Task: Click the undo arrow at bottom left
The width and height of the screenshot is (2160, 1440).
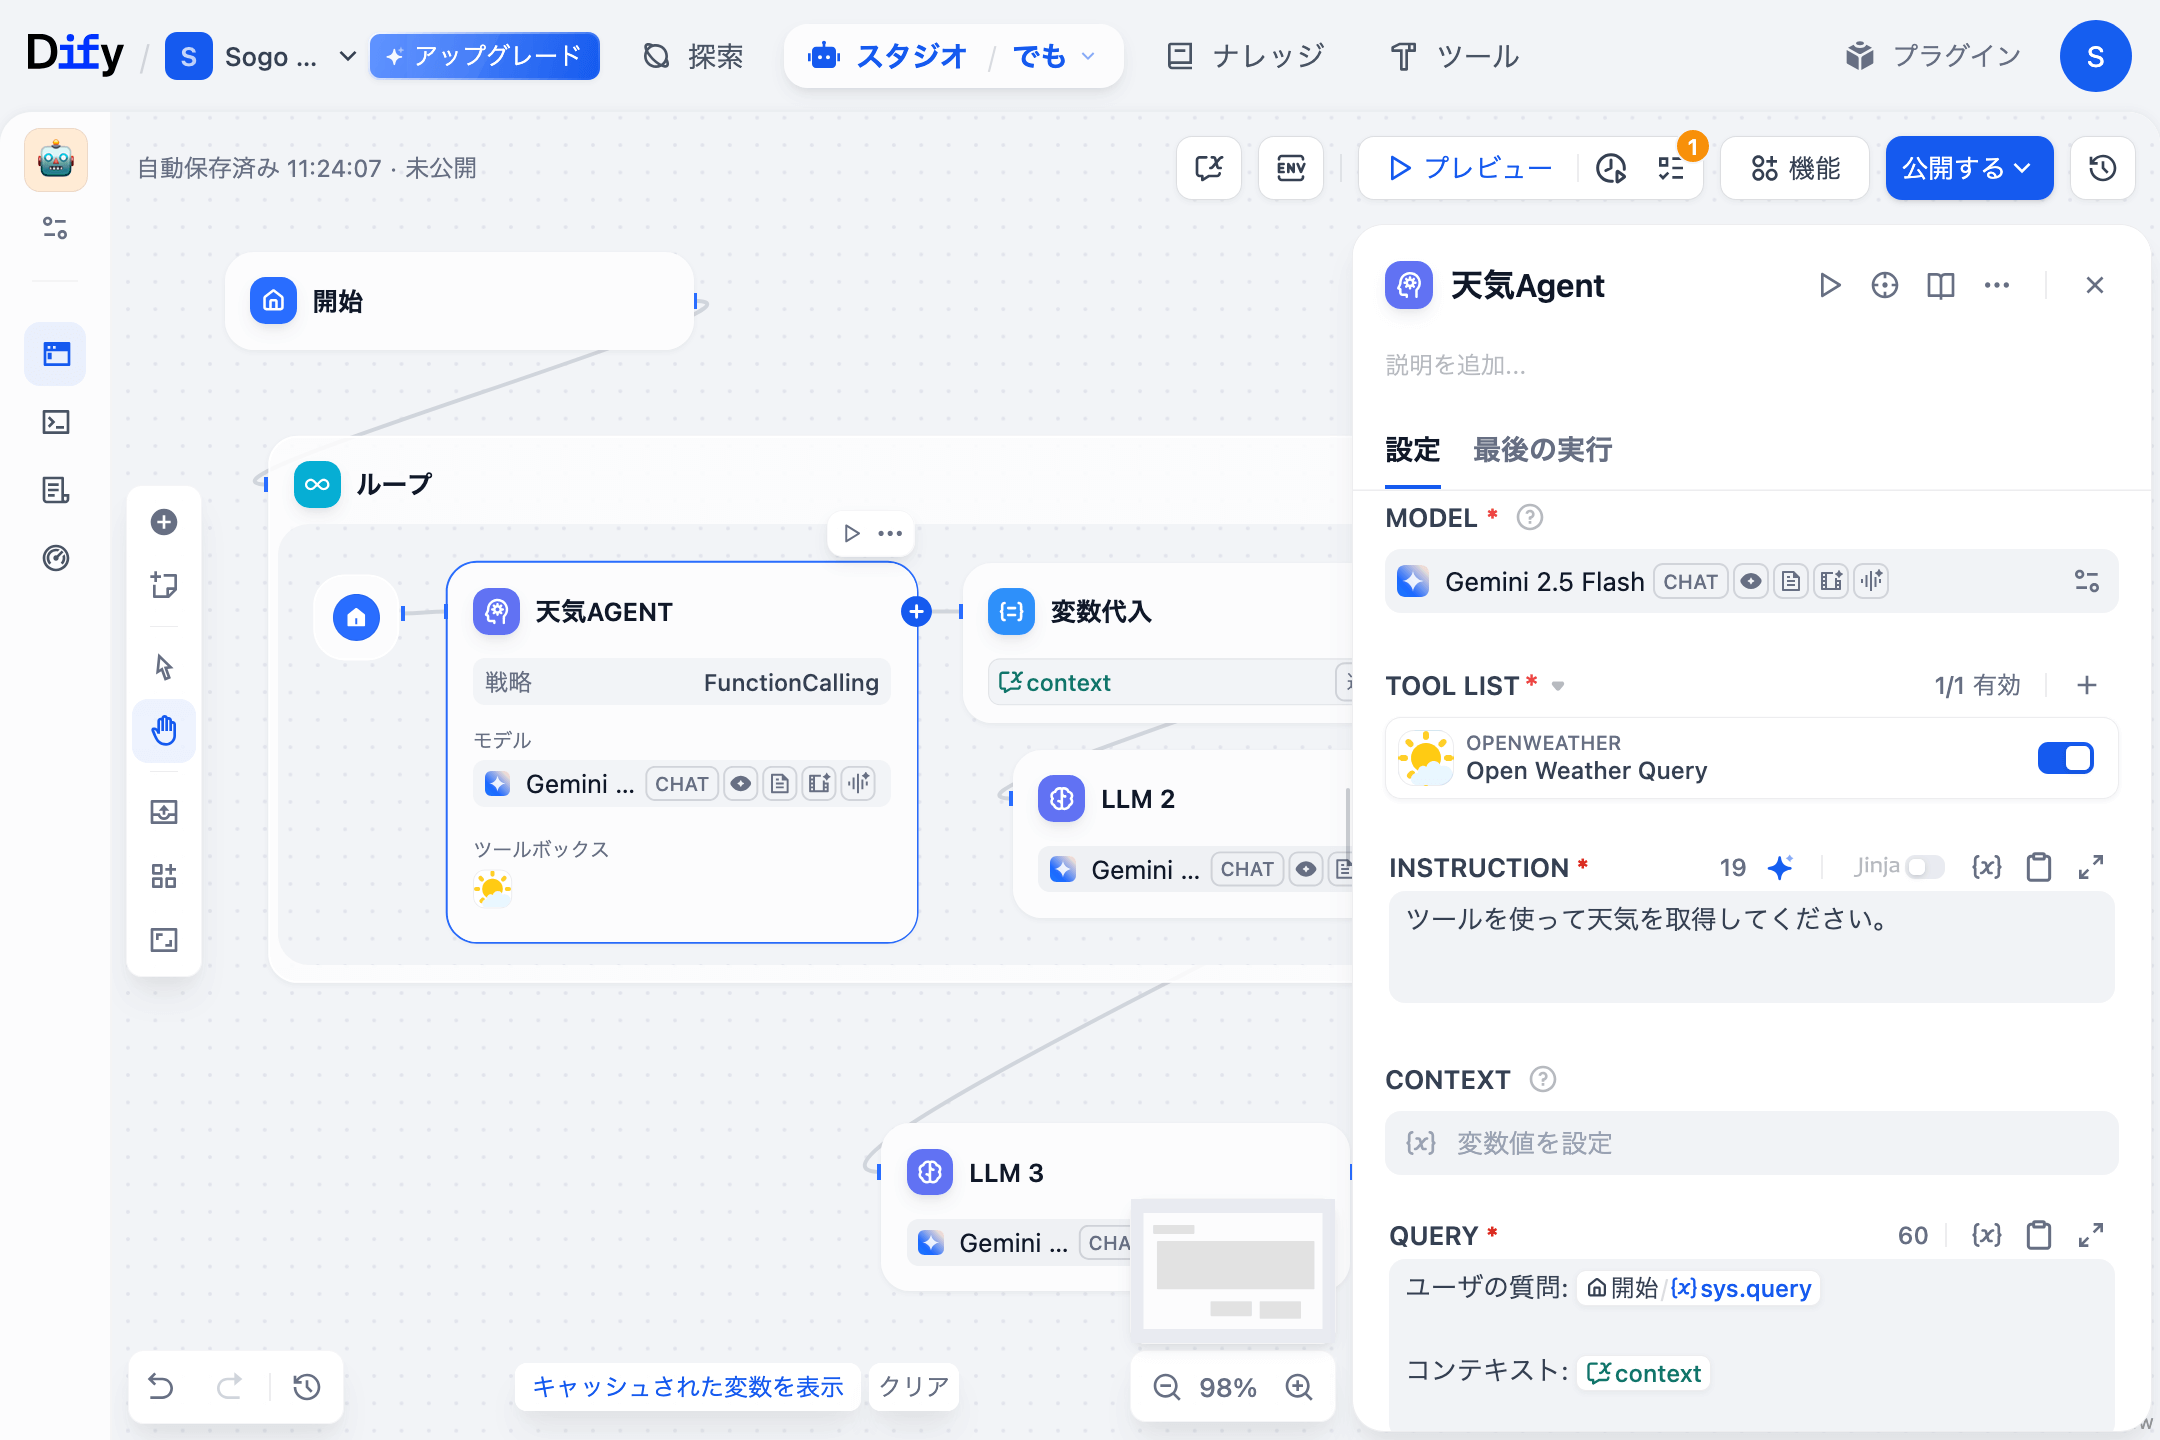Action: (x=161, y=1387)
